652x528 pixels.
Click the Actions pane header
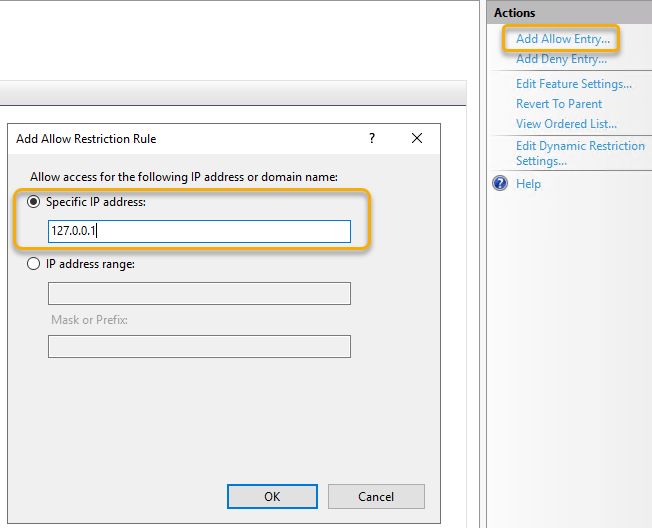tap(569, 13)
